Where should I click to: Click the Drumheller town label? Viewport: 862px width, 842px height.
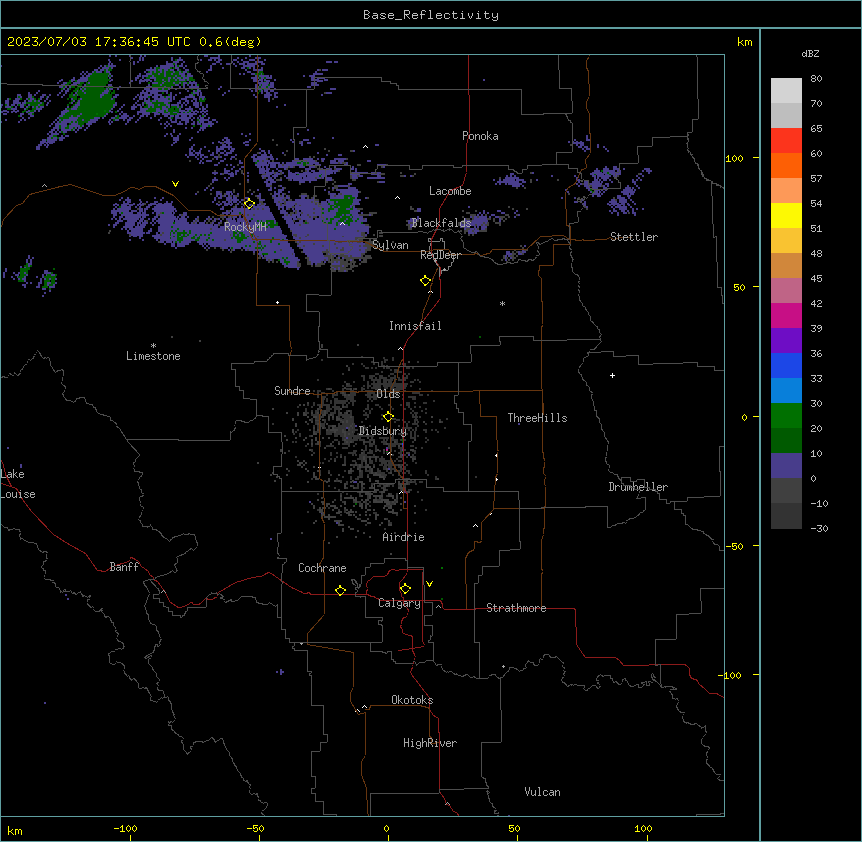pyautogui.click(x=638, y=487)
